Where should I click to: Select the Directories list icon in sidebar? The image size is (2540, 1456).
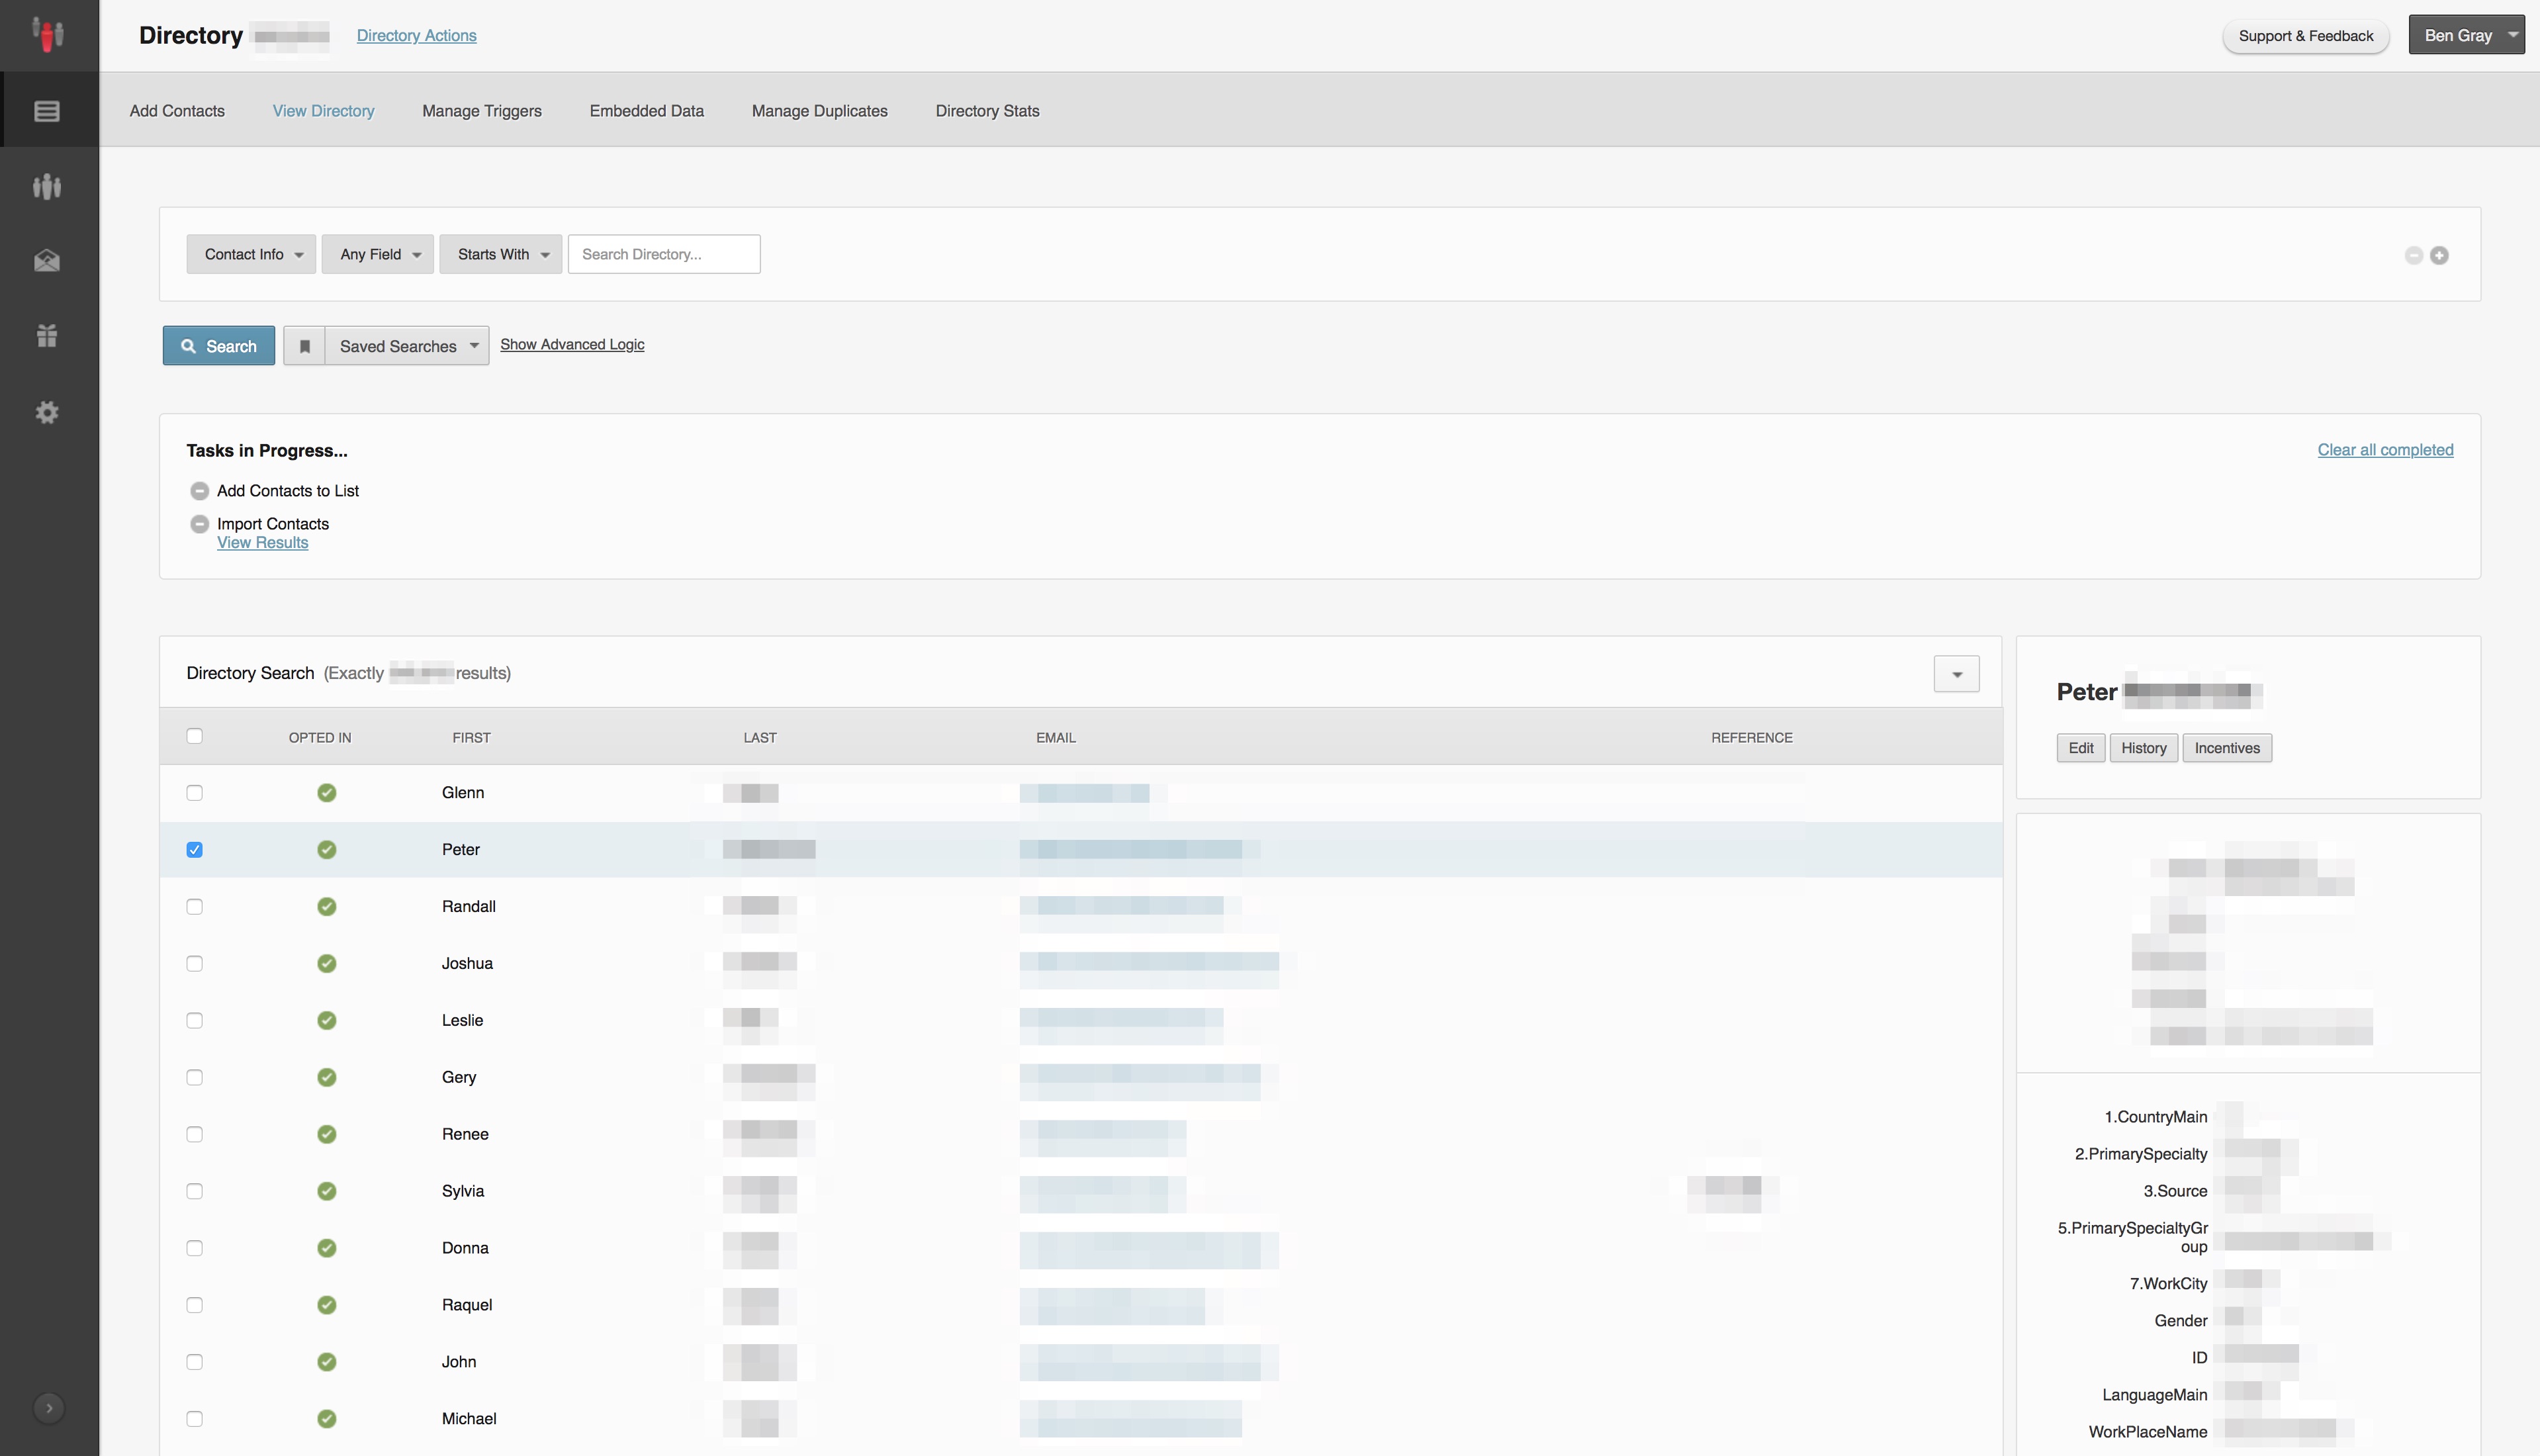46,110
